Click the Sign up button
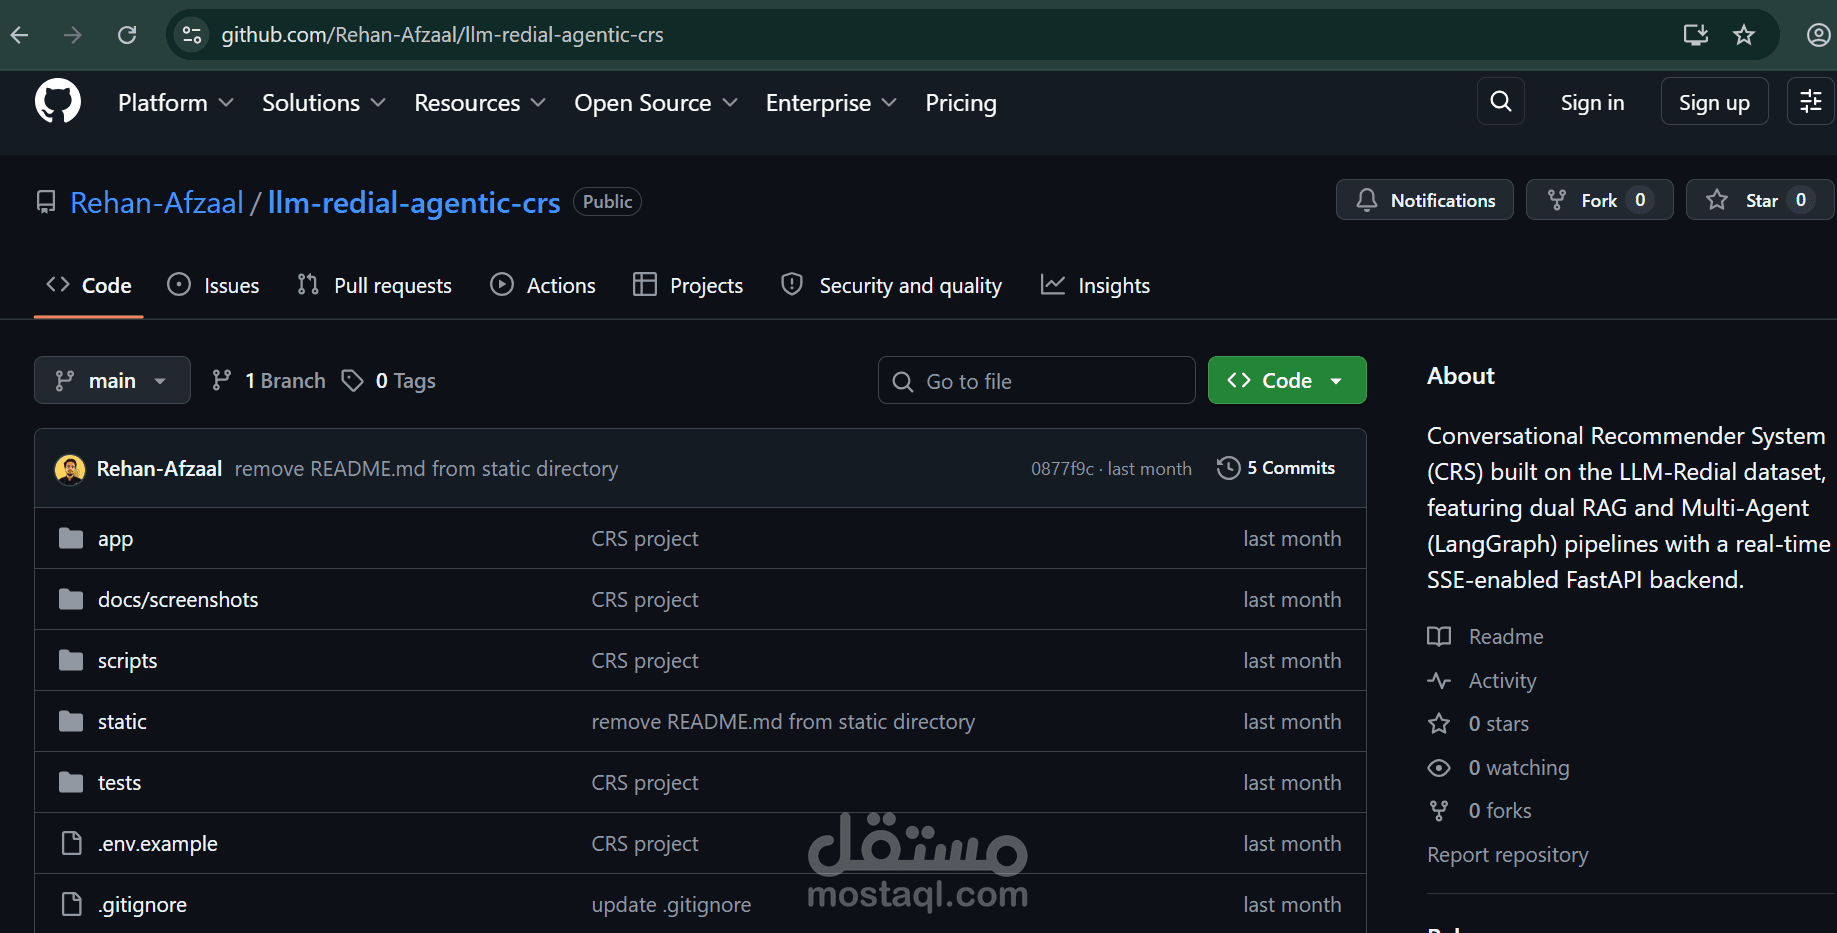 (x=1714, y=101)
